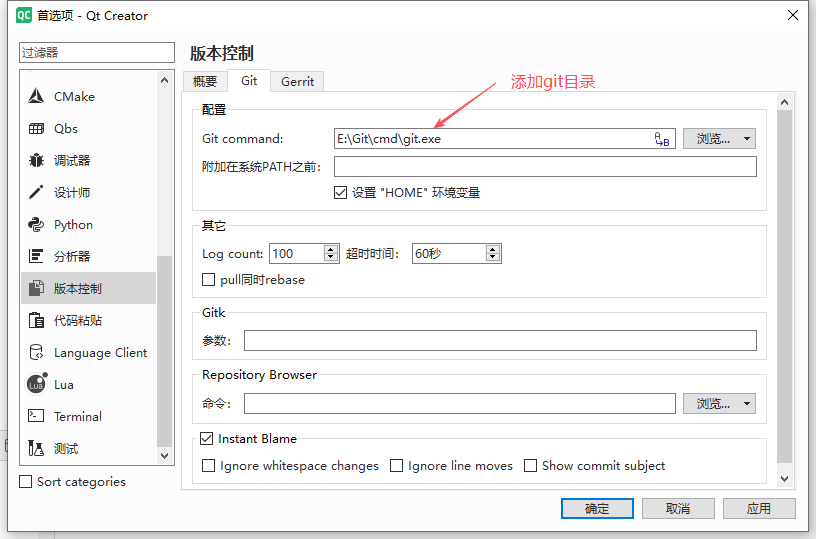Screen dimensions: 816x539
Task: Click the debugger bug icon
Action: (36, 160)
